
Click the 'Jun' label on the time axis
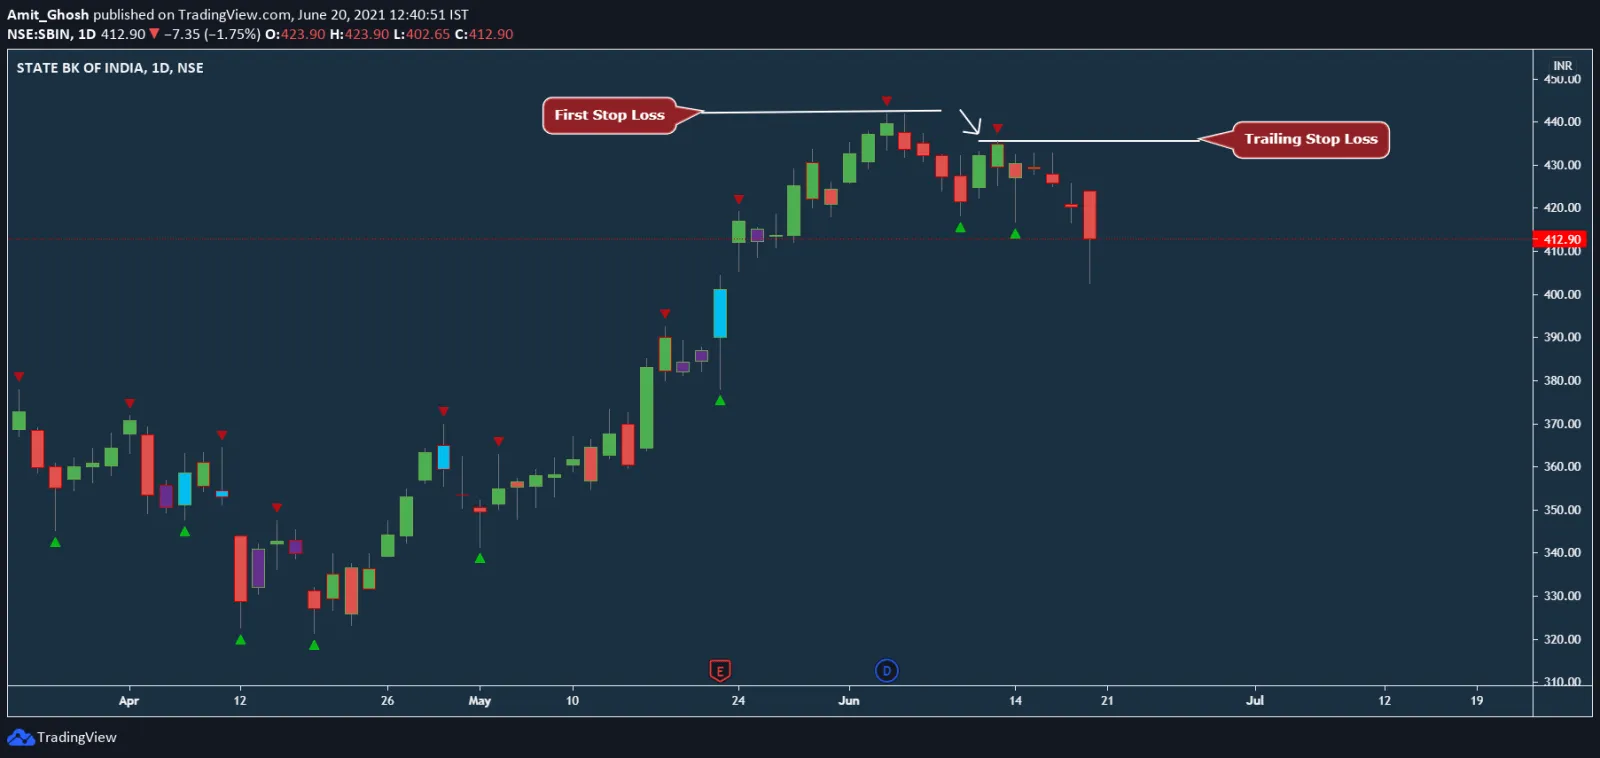pyautogui.click(x=848, y=700)
